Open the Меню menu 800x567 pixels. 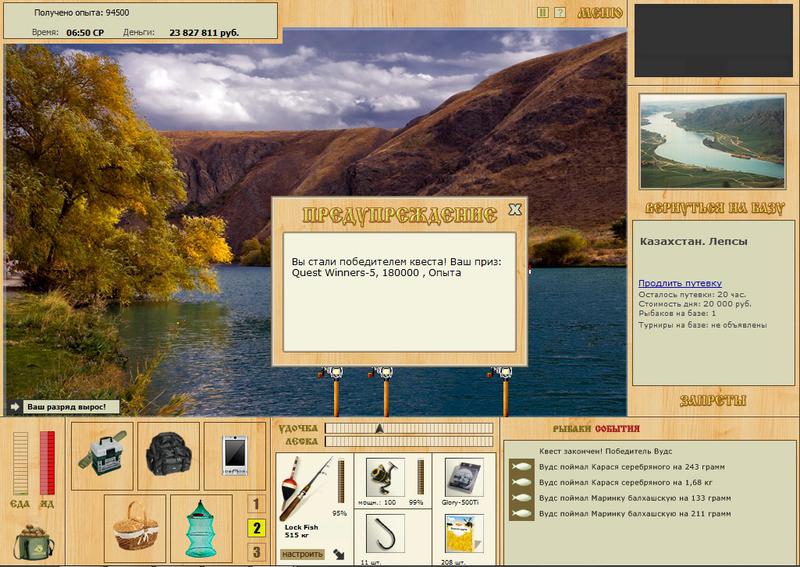tap(600, 13)
